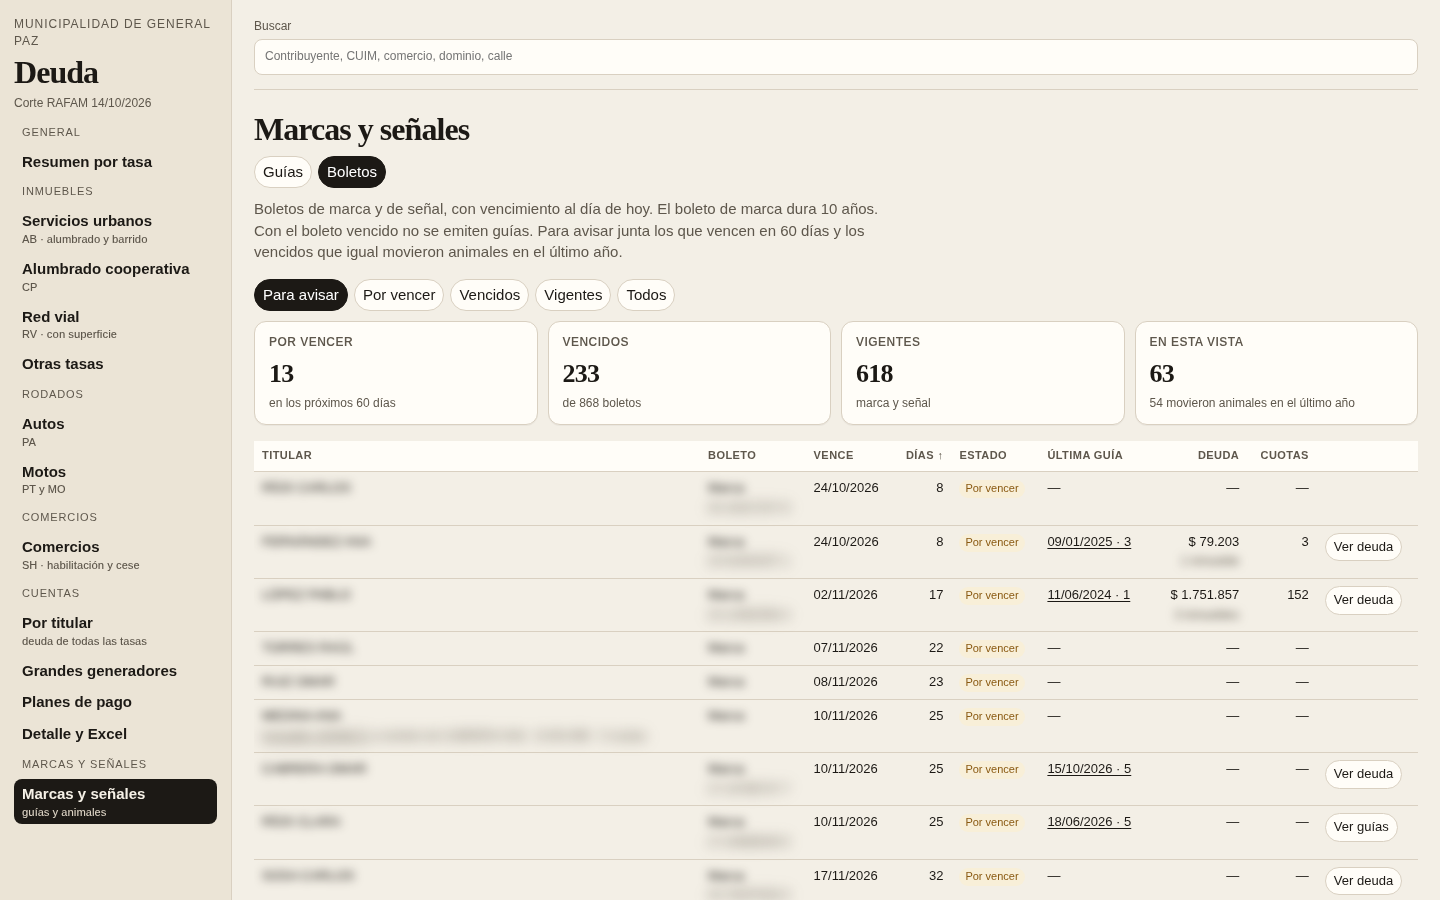Image resolution: width=1440 pixels, height=900 pixels.
Task: Select the Para avisar filter pill
Action: 301,295
